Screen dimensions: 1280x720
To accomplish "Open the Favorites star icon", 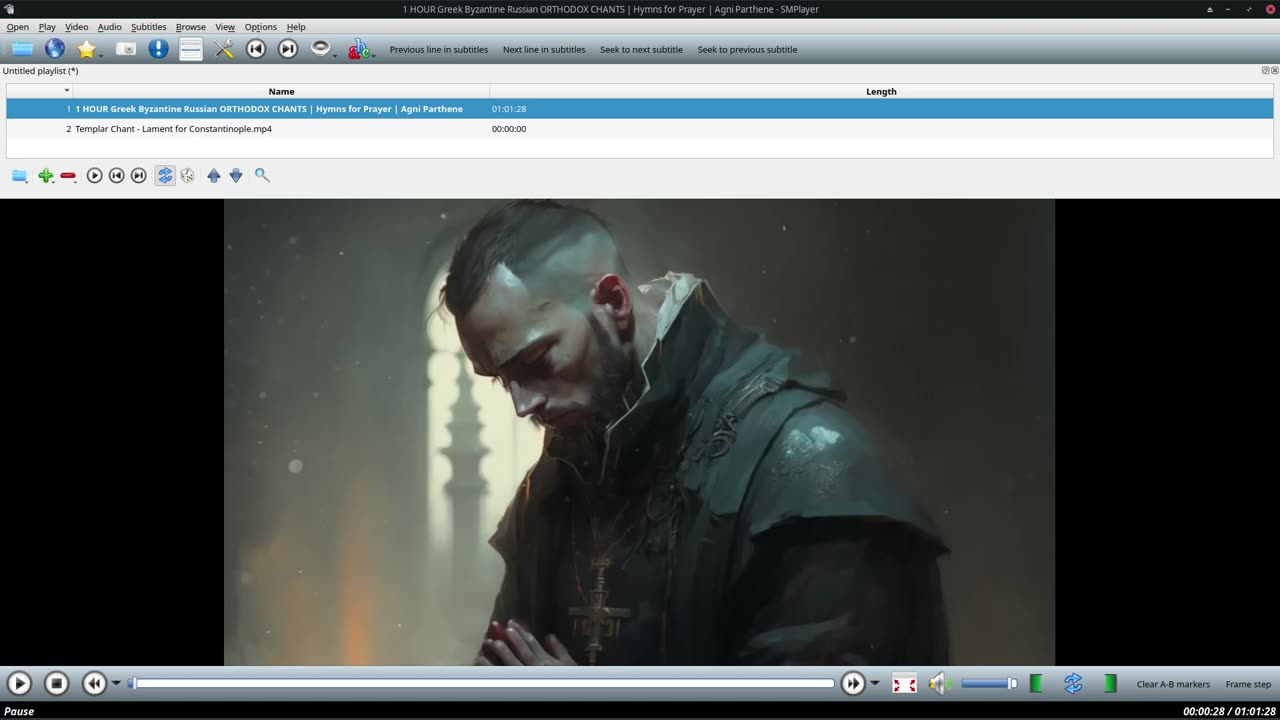I will [x=87, y=49].
